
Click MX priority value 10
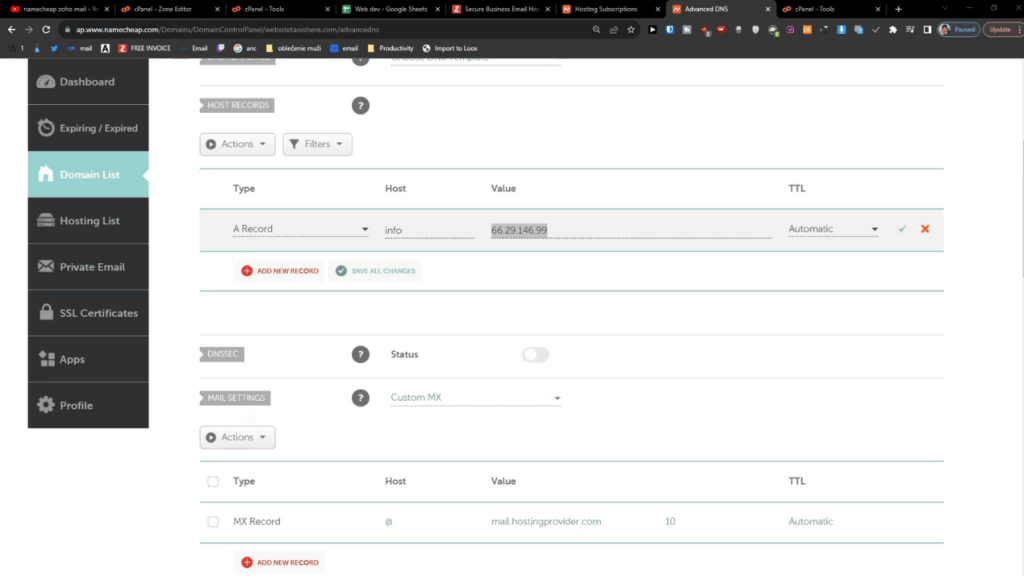point(670,521)
